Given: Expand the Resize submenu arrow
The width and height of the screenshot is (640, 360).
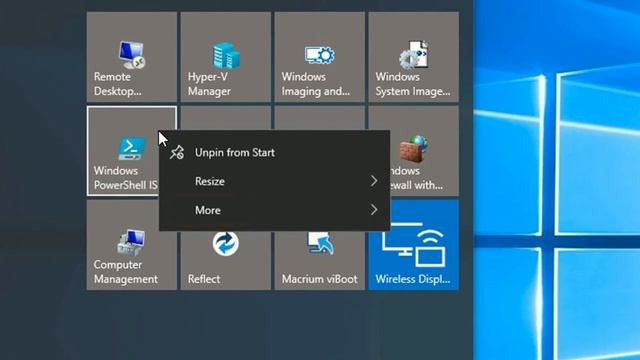Looking at the screenshot, I should pos(373,181).
